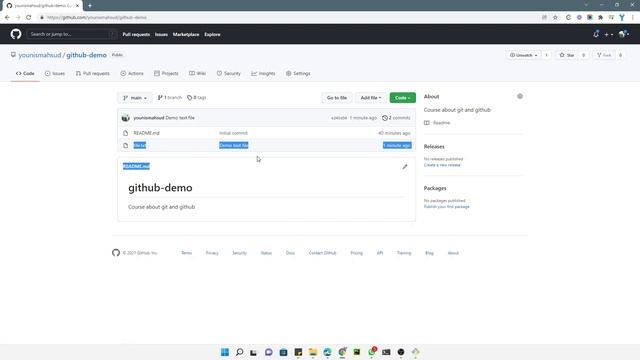Open the Blog footer link
The image size is (640, 360).
429,253
